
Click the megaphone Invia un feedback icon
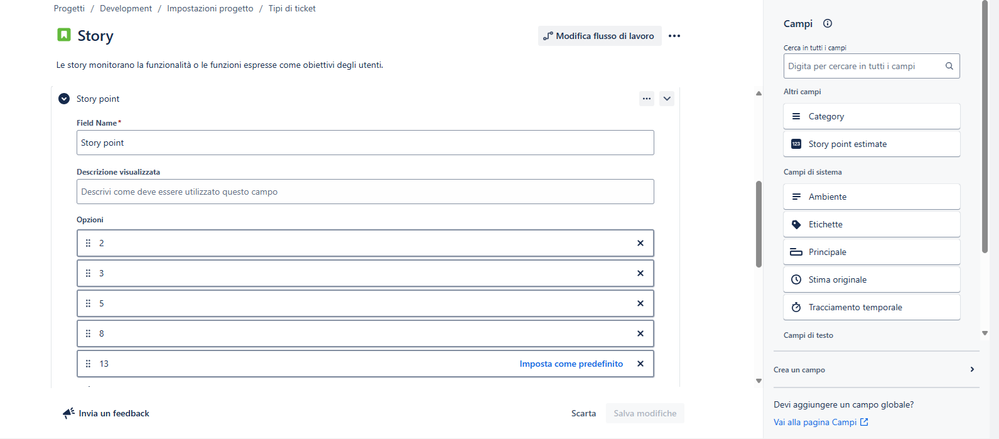pyautogui.click(x=69, y=414)
